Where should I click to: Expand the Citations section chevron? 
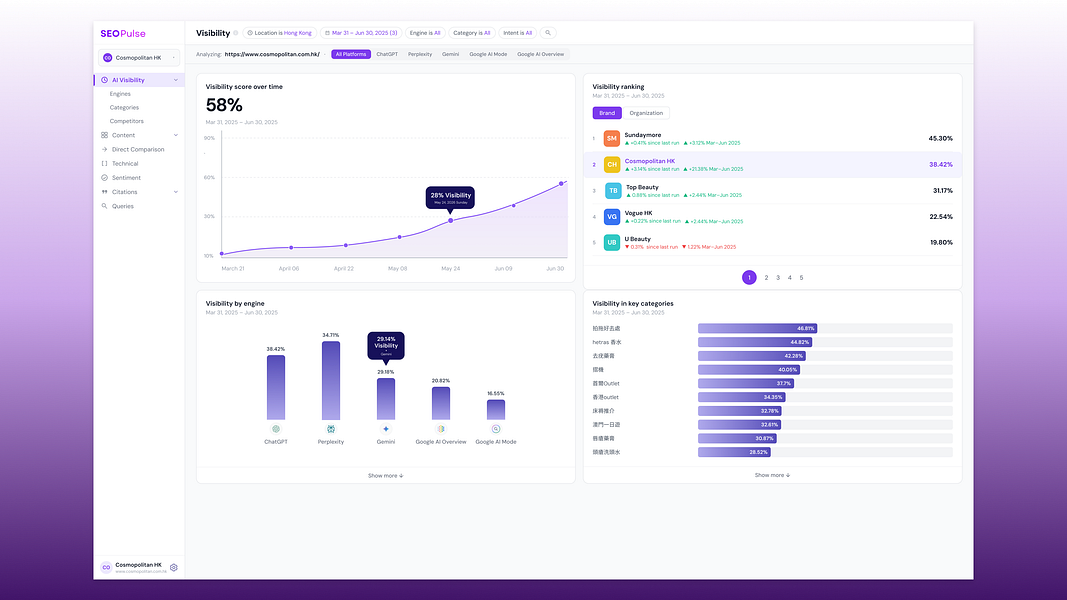pos(176,193)
